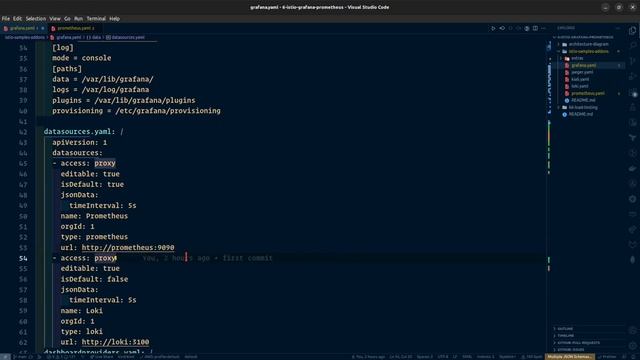The height and width of the screenshot is (360, 640).
Task: Click the istio-samples-addons breadcrumb
Action: tap(24, 37)
